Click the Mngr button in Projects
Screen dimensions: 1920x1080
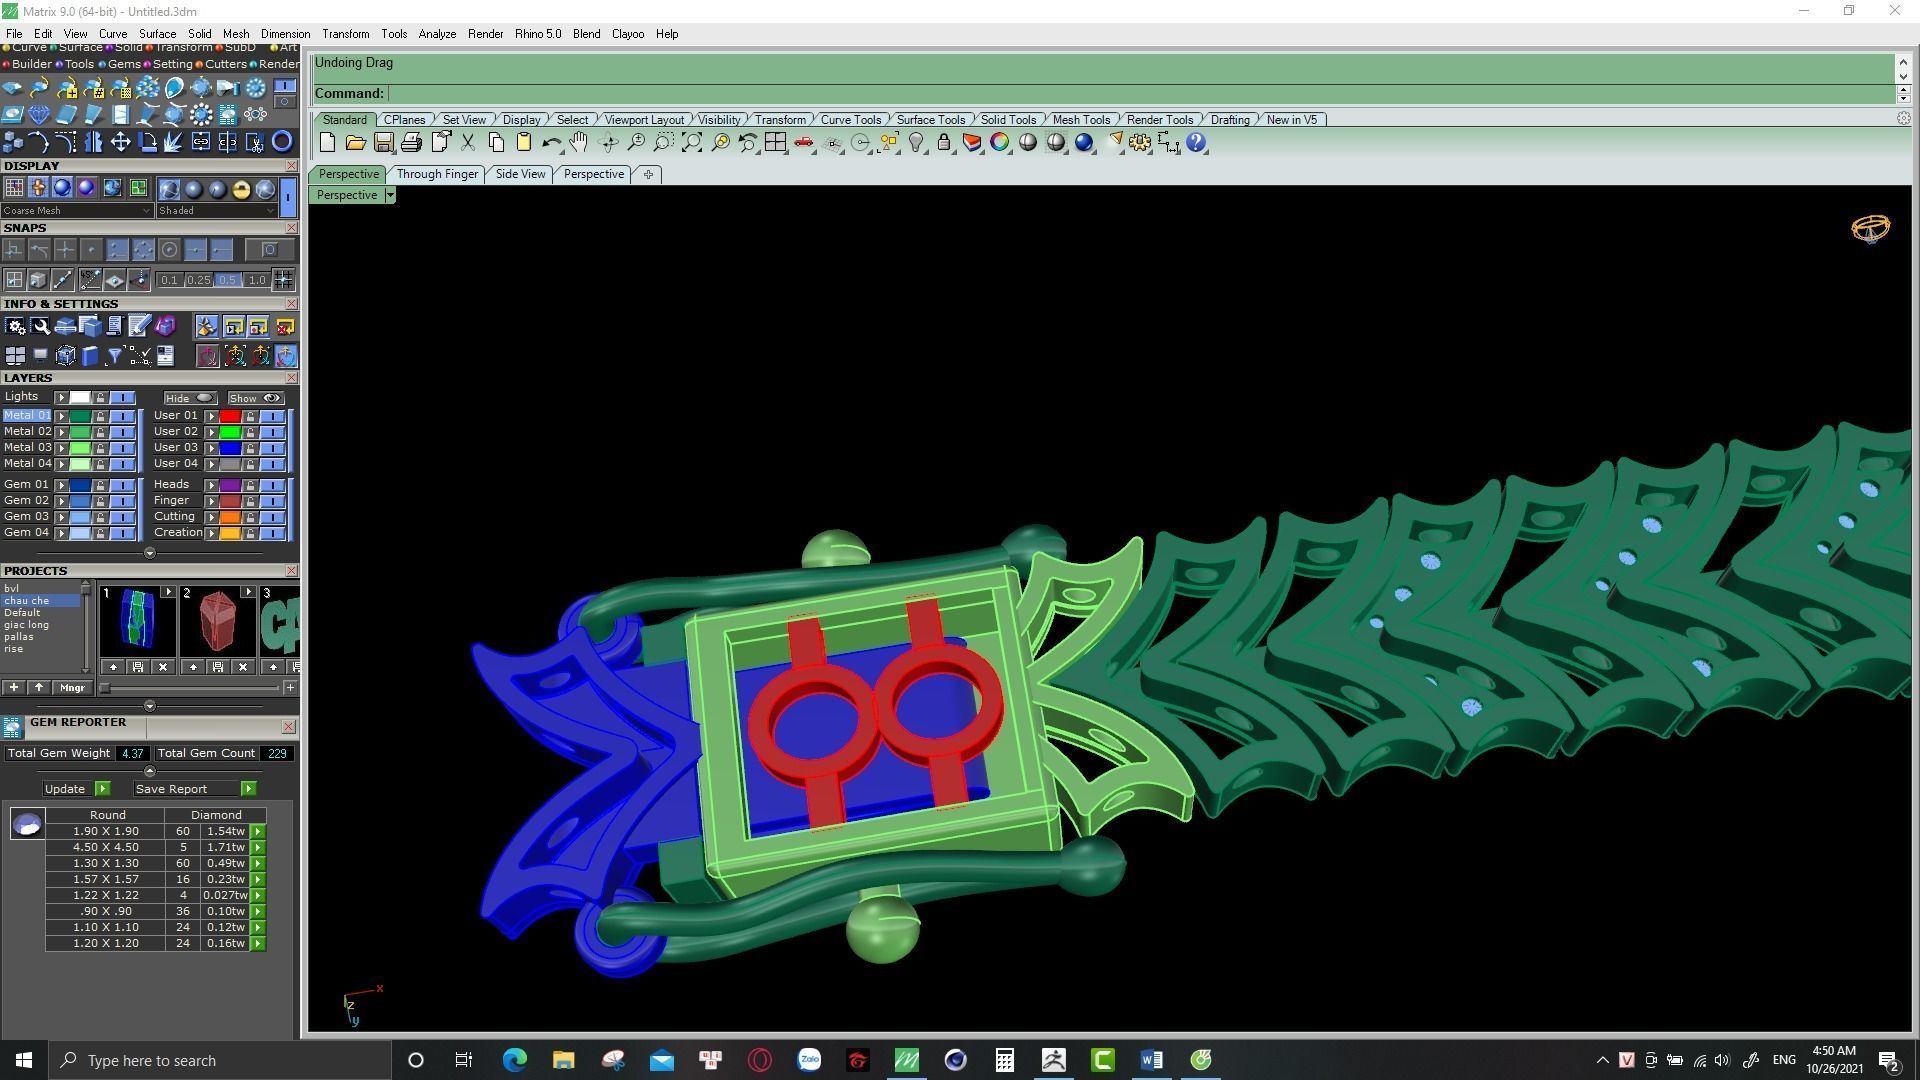[72, 688]
